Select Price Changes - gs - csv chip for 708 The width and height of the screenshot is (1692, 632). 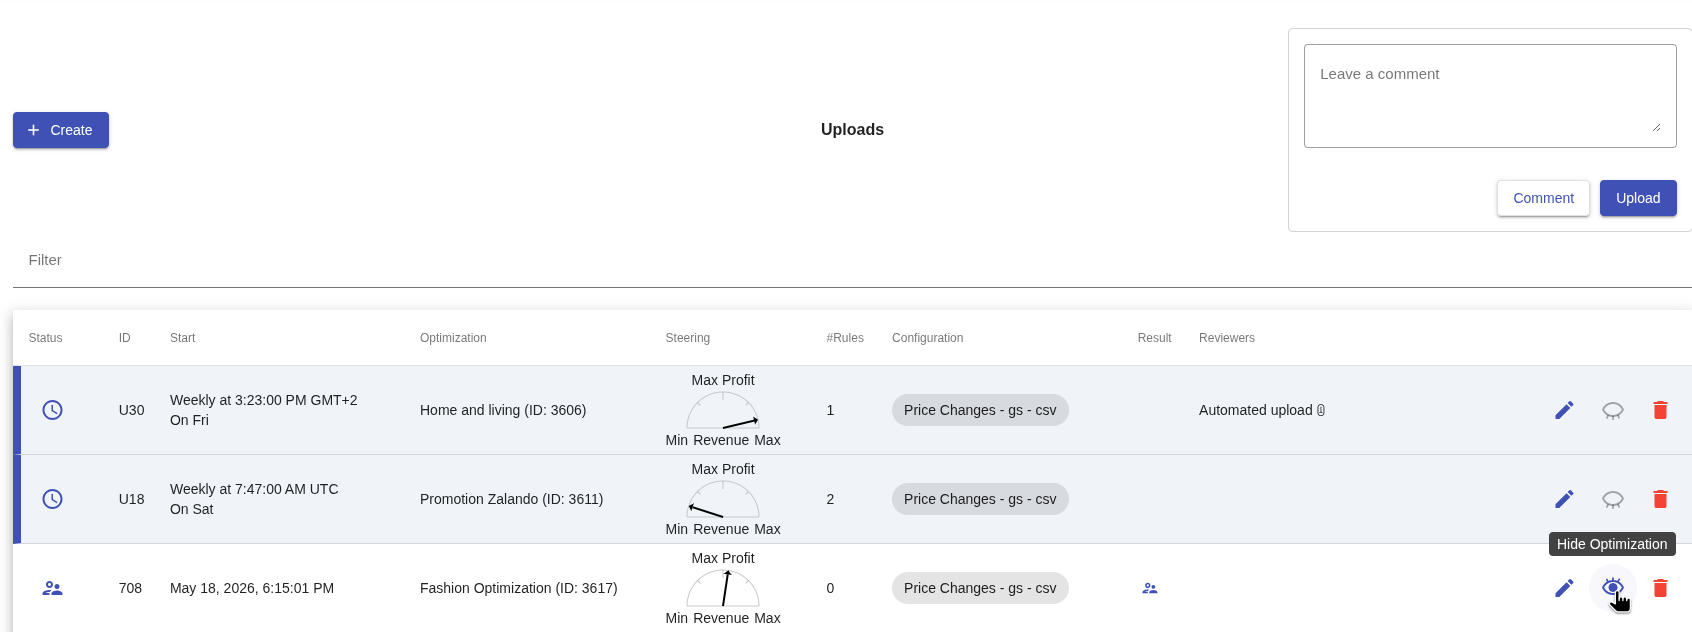coord(980,588)
